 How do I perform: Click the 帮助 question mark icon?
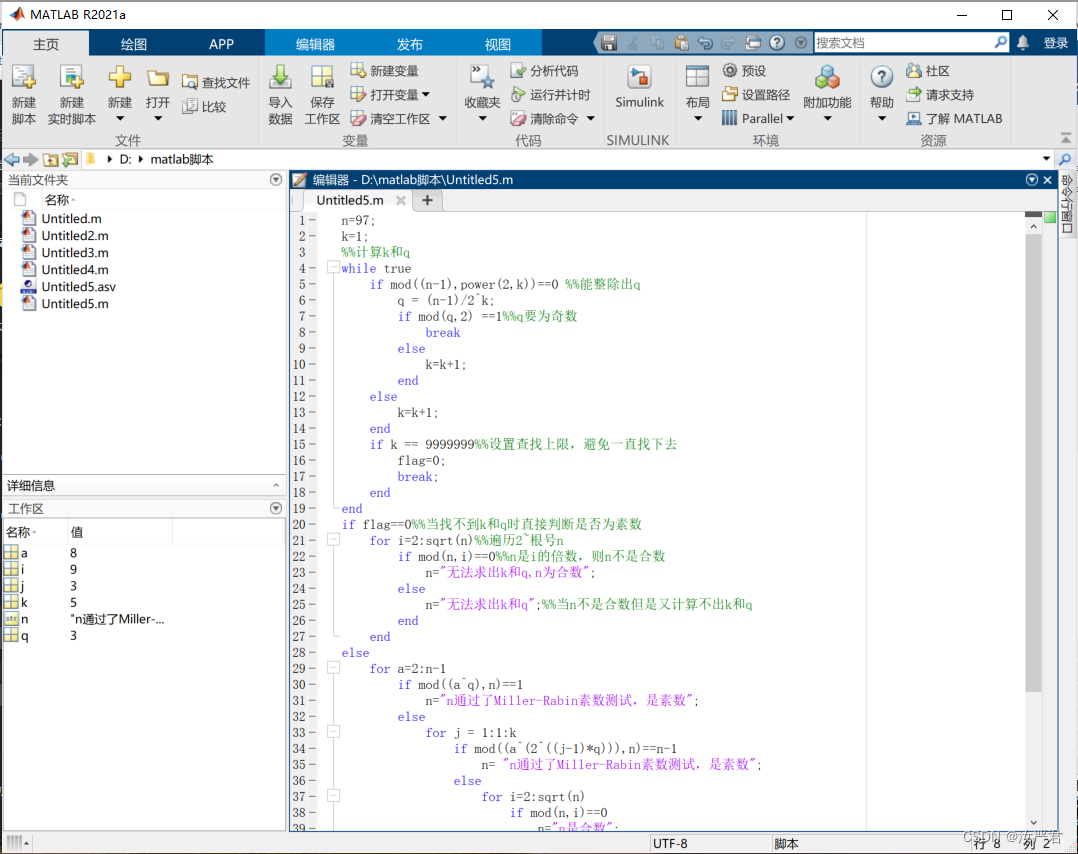[x=881, y=77]
